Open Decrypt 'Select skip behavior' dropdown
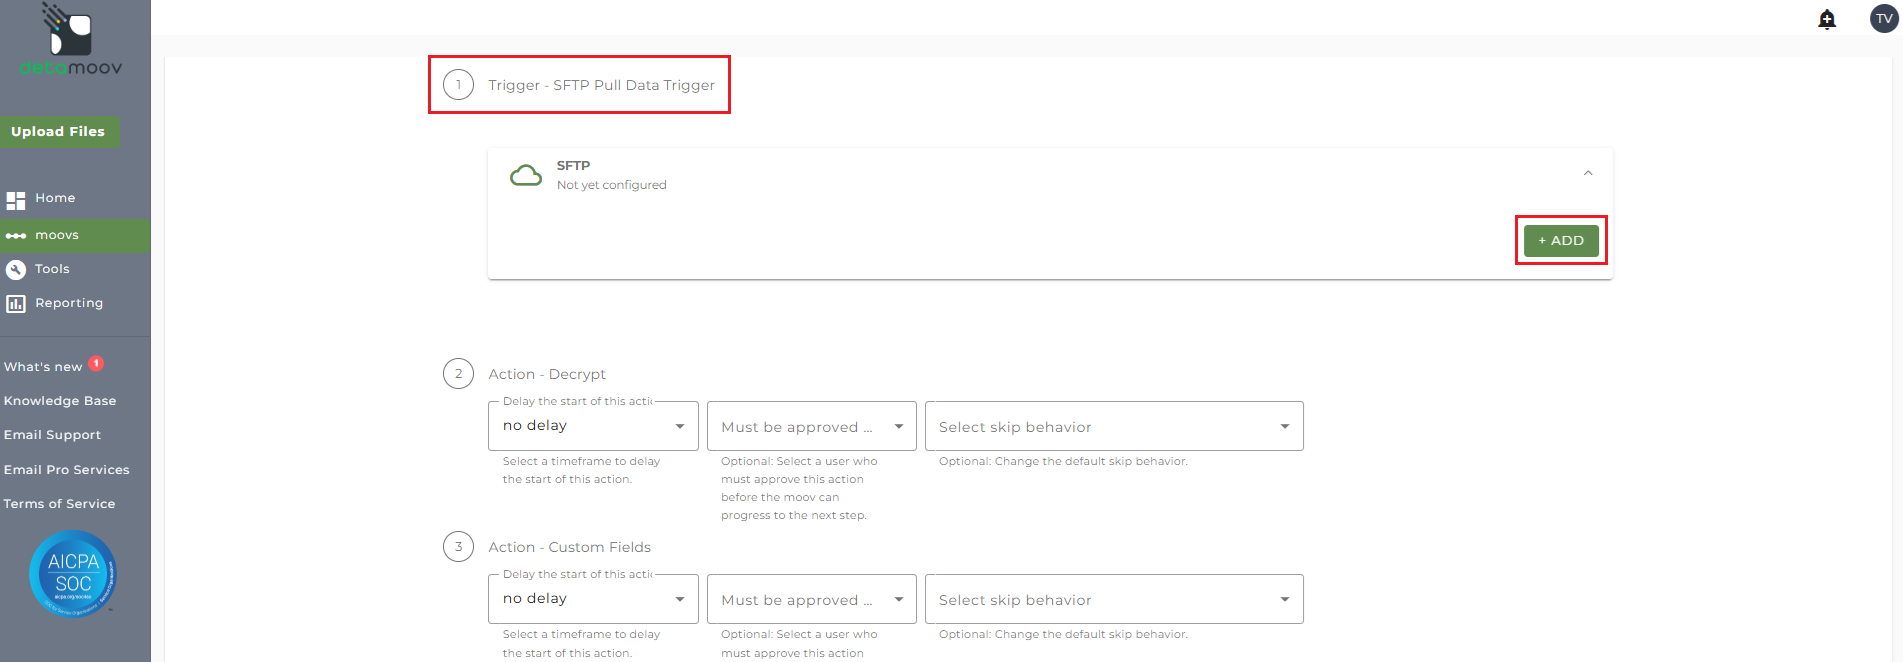This screenshot has width=1903, height=662. (1113, 427)
